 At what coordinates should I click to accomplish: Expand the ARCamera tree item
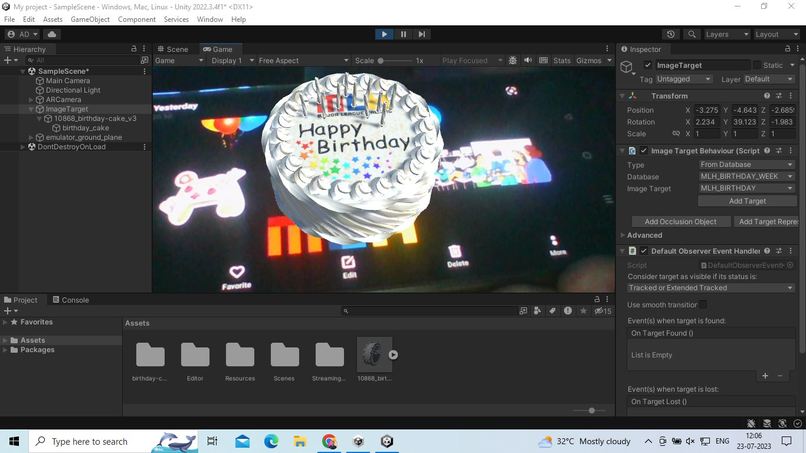(31, 100)
